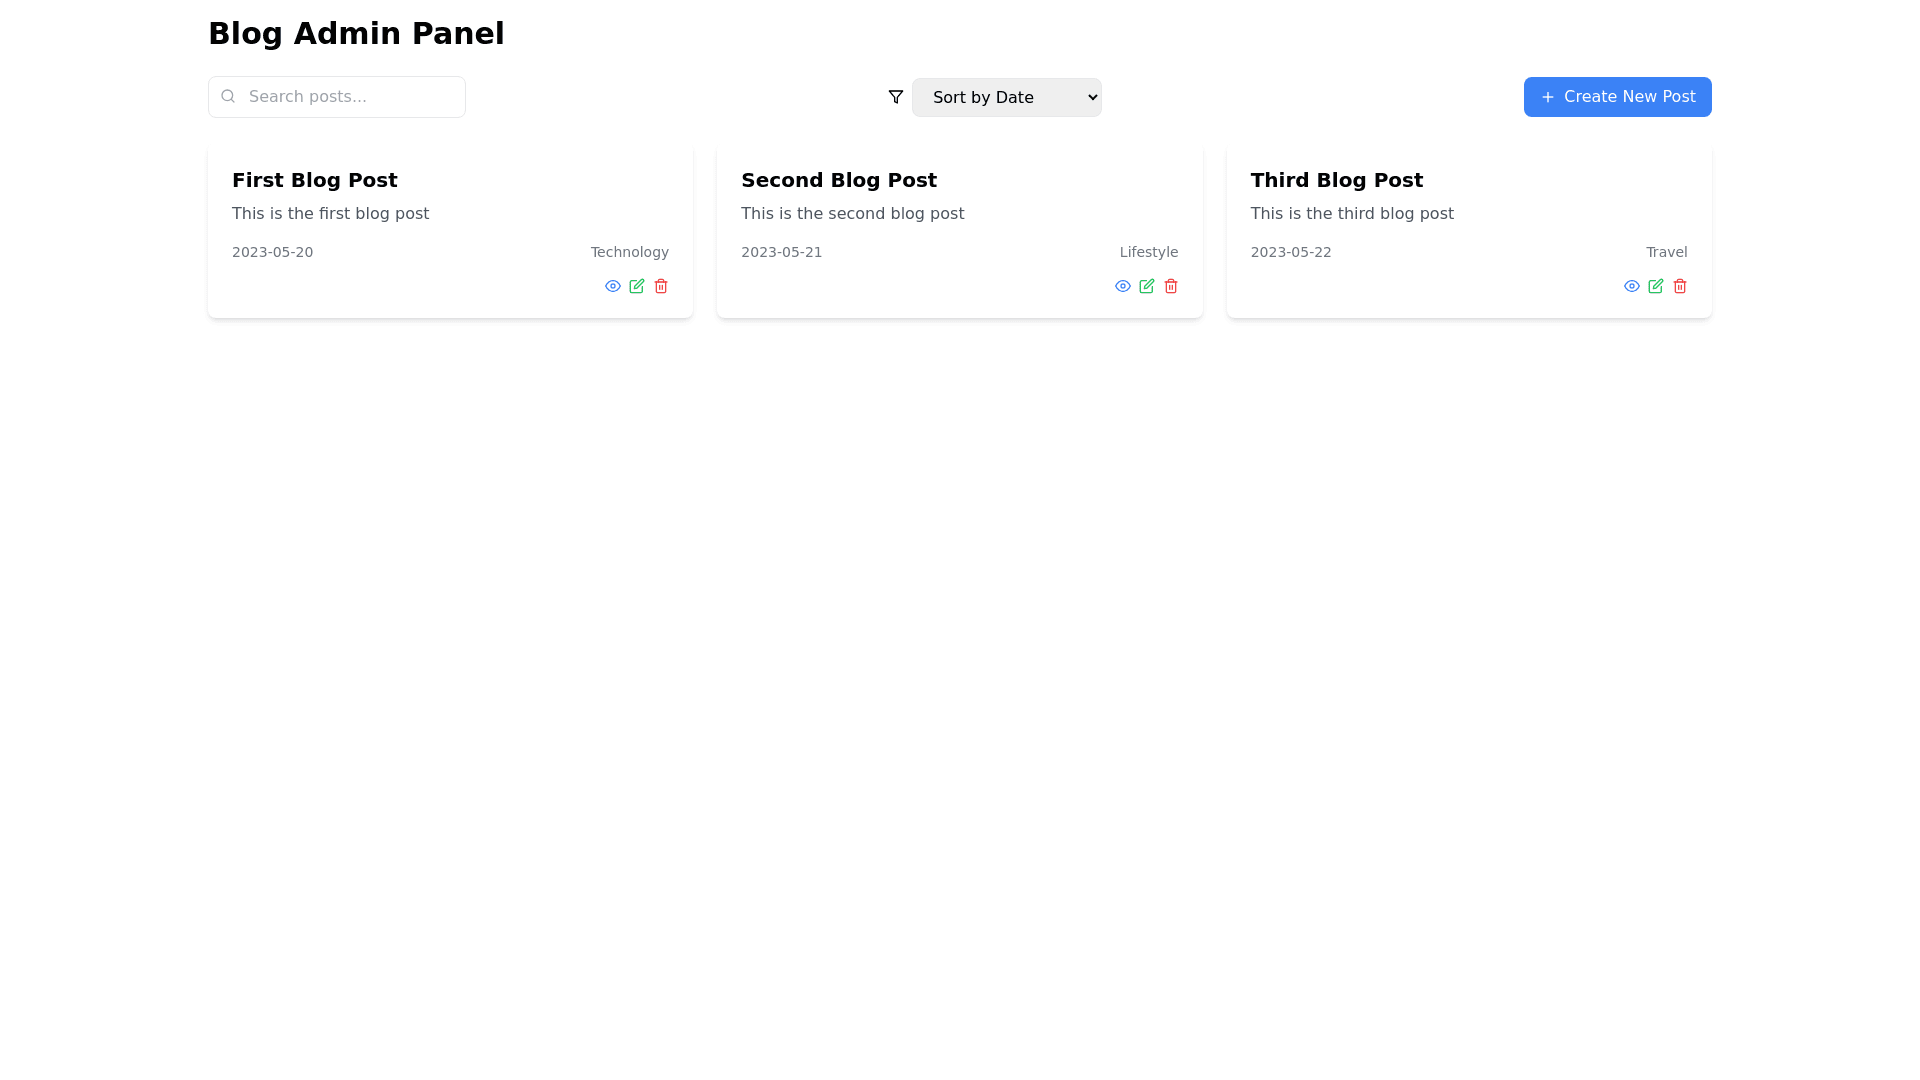Focus the Search posts input field
This screenshot has height=1080, width=1920.
click(350, 97)
